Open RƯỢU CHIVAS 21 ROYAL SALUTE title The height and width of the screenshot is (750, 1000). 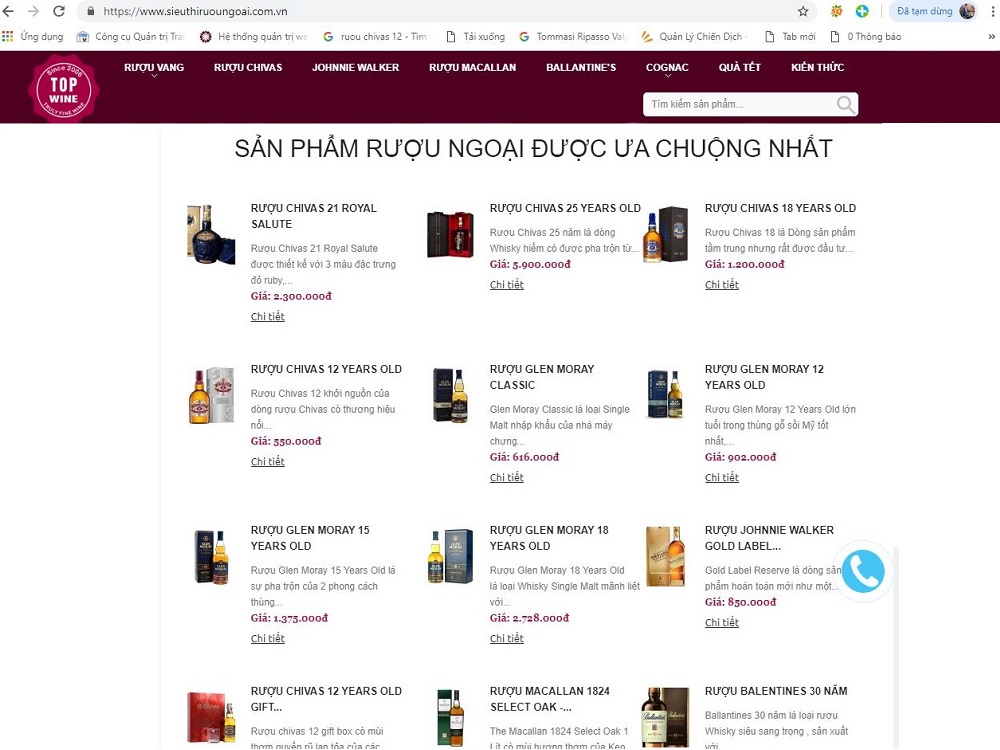pos(314,216)
